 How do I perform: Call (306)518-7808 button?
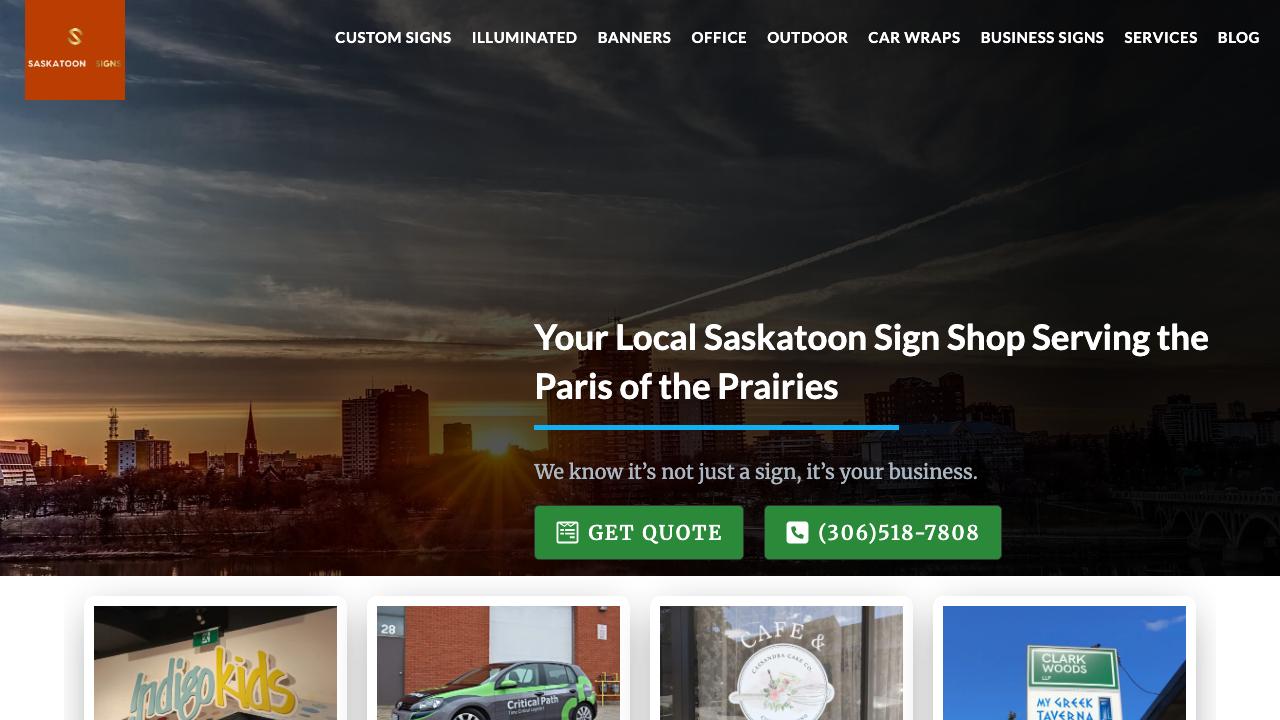tap(883, 532)
